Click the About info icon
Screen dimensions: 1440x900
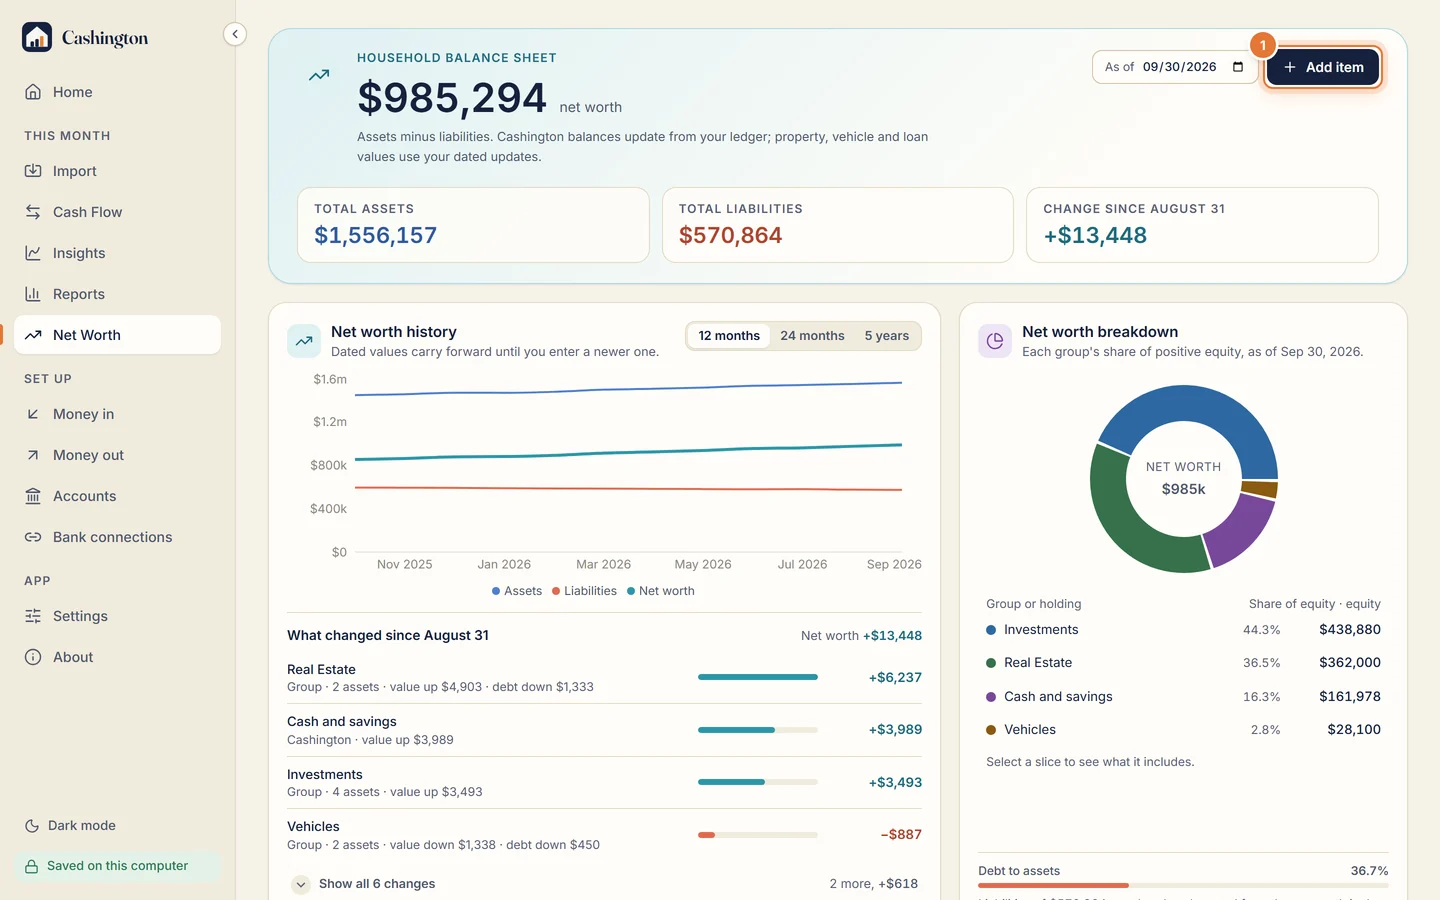(x=33, y=657)
